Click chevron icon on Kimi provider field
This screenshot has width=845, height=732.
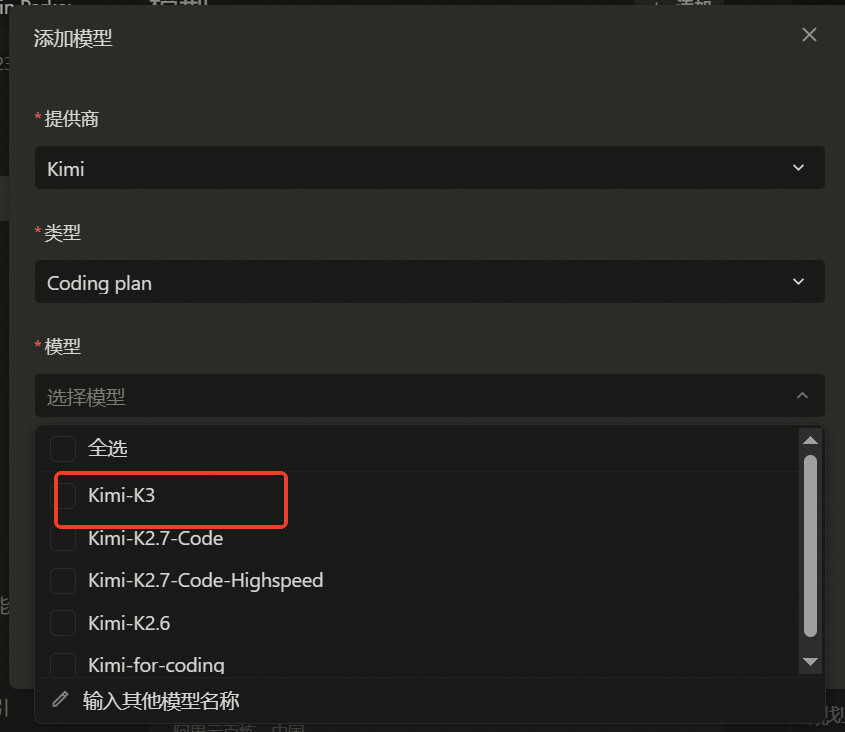pos(798,168)
